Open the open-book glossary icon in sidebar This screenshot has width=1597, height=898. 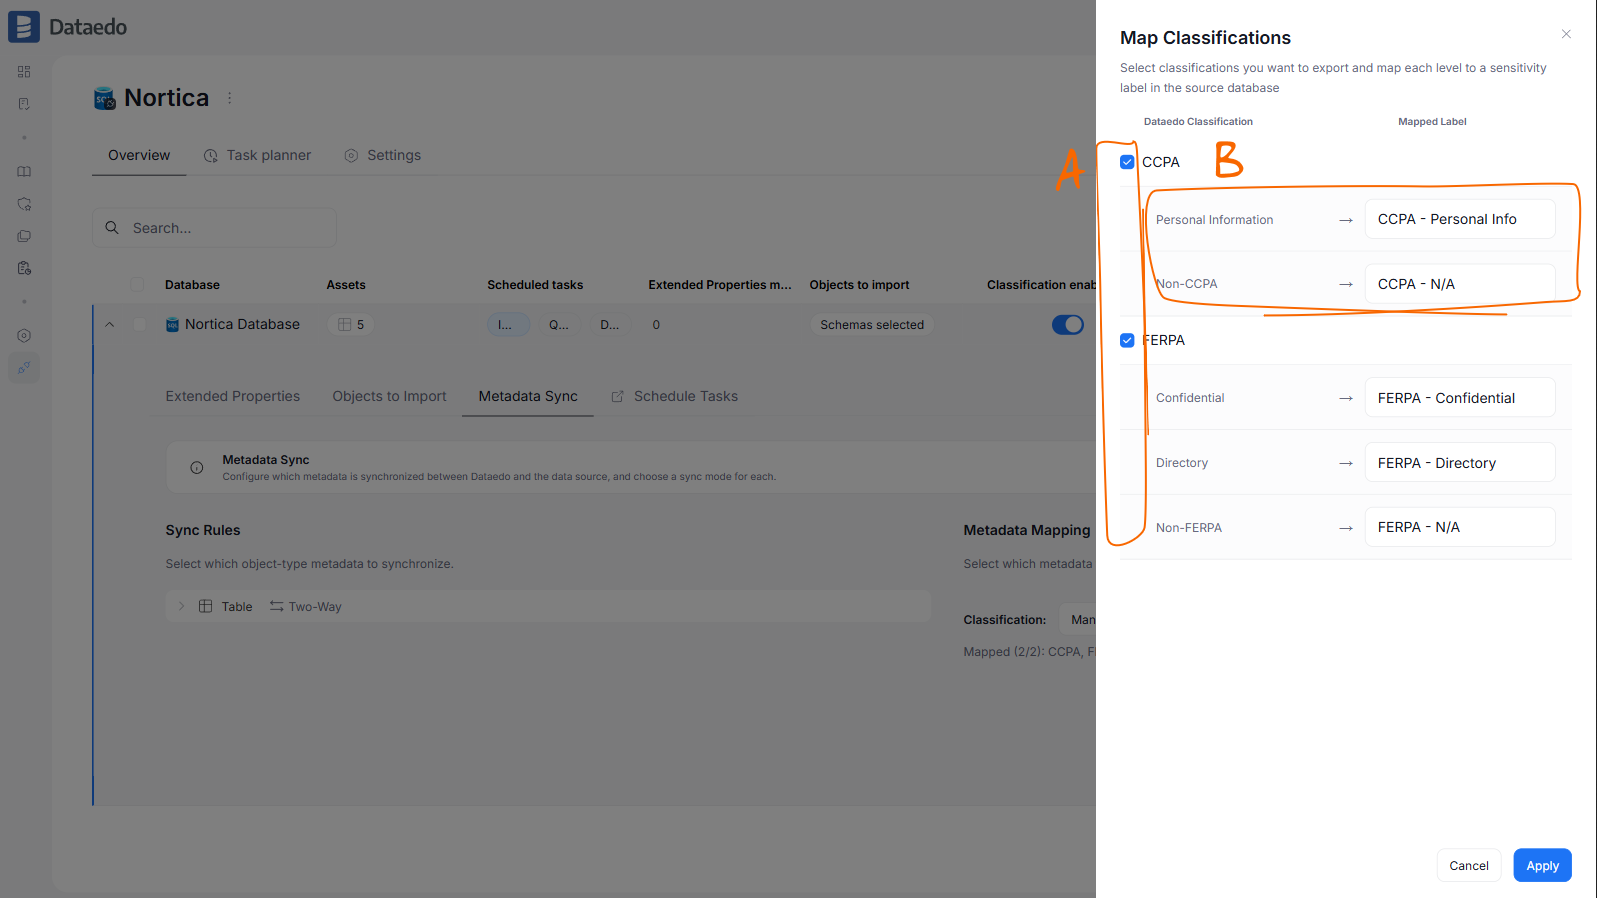click(24, 172)
